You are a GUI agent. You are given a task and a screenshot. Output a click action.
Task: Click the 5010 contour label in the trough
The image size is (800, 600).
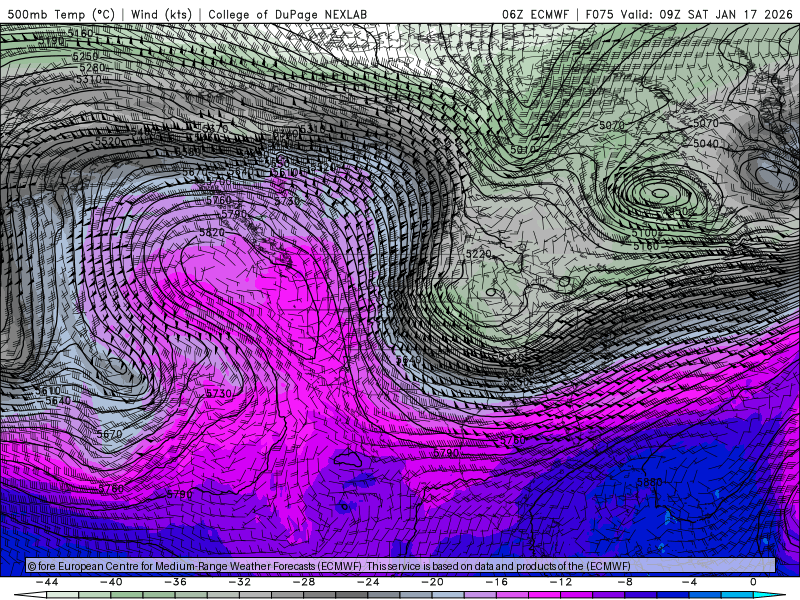(523, 149)
